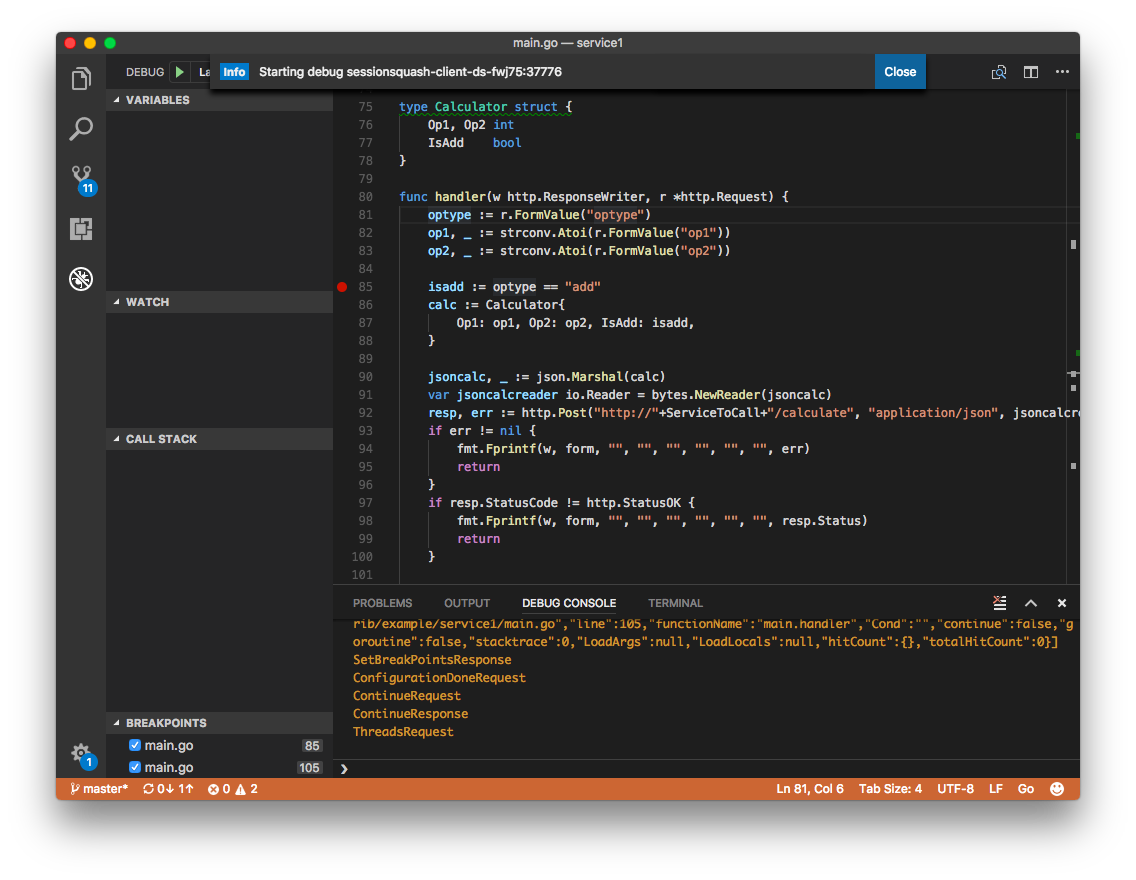
Task: Click the editor vertical scrollbar
Action: pos(1073,338)
